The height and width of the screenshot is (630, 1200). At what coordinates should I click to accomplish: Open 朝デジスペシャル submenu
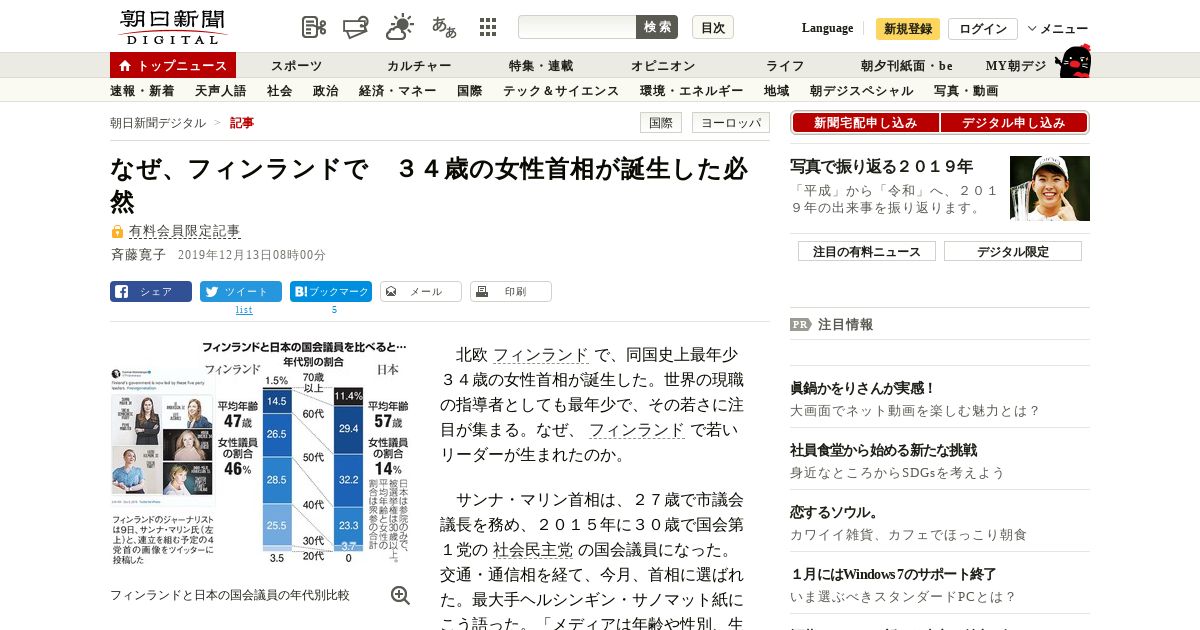[861, 91]
